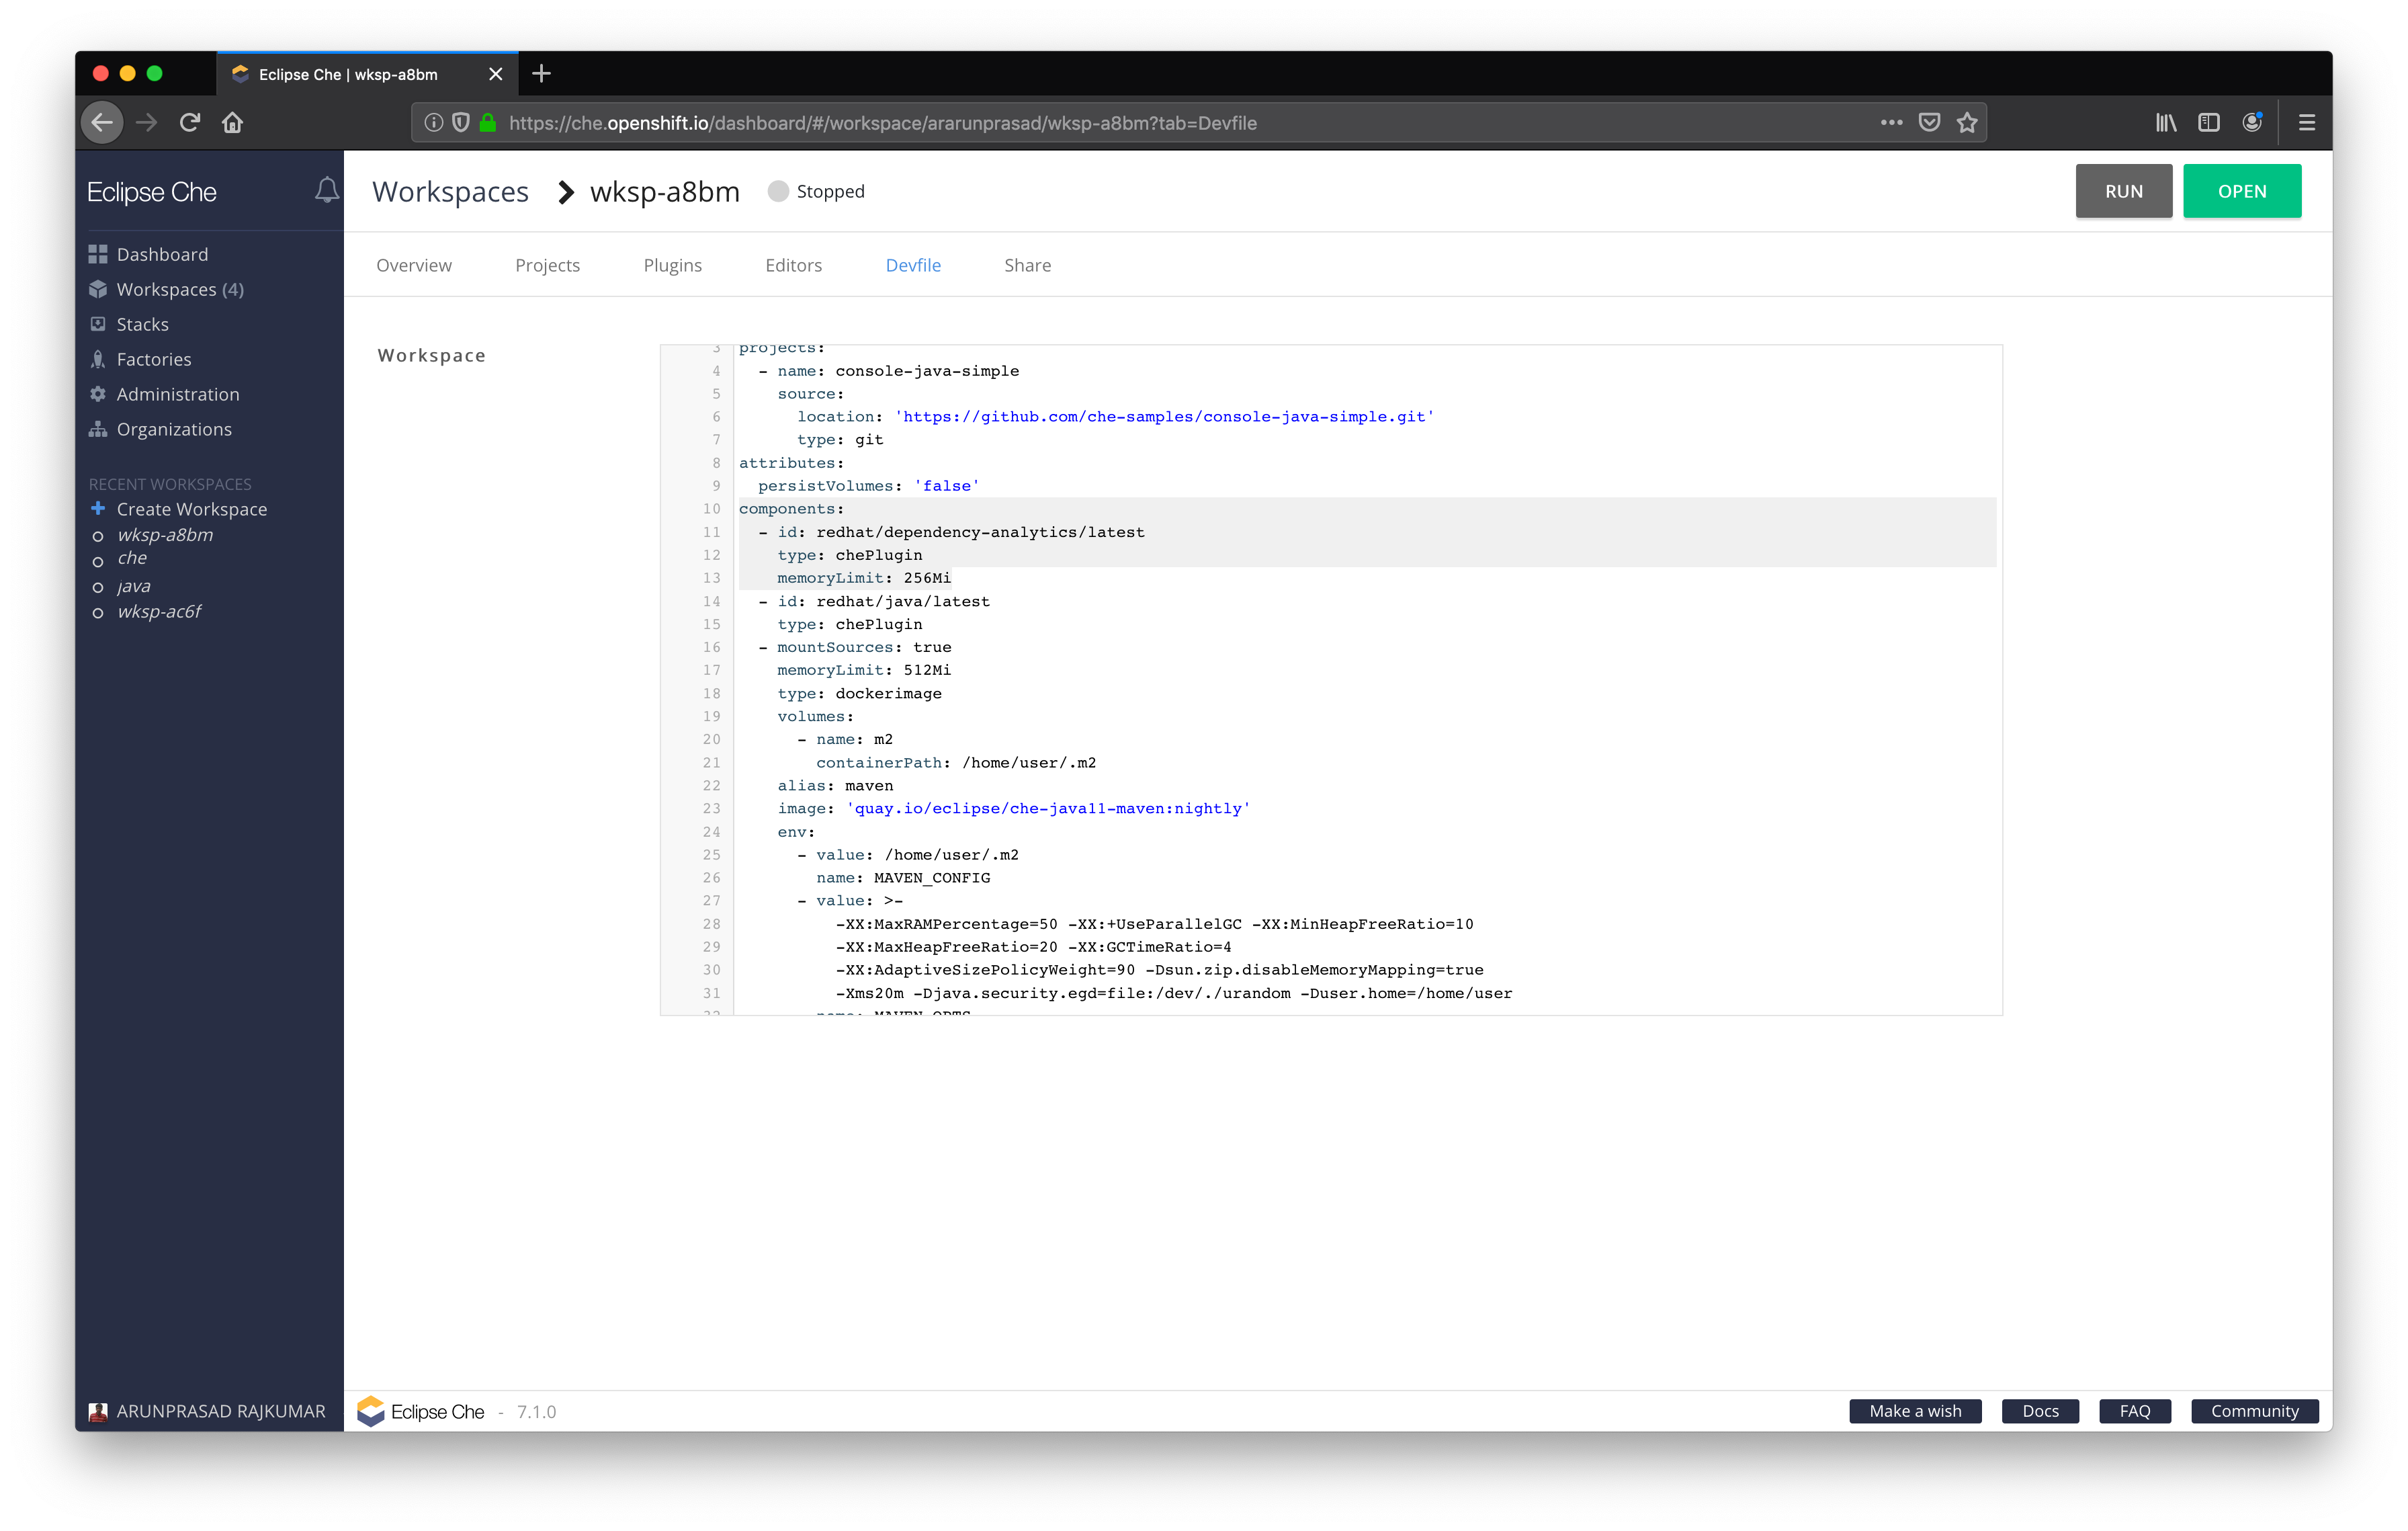Open the site information icon in address bar
Screen dimensions: 2408x1531
coord(434,123)
